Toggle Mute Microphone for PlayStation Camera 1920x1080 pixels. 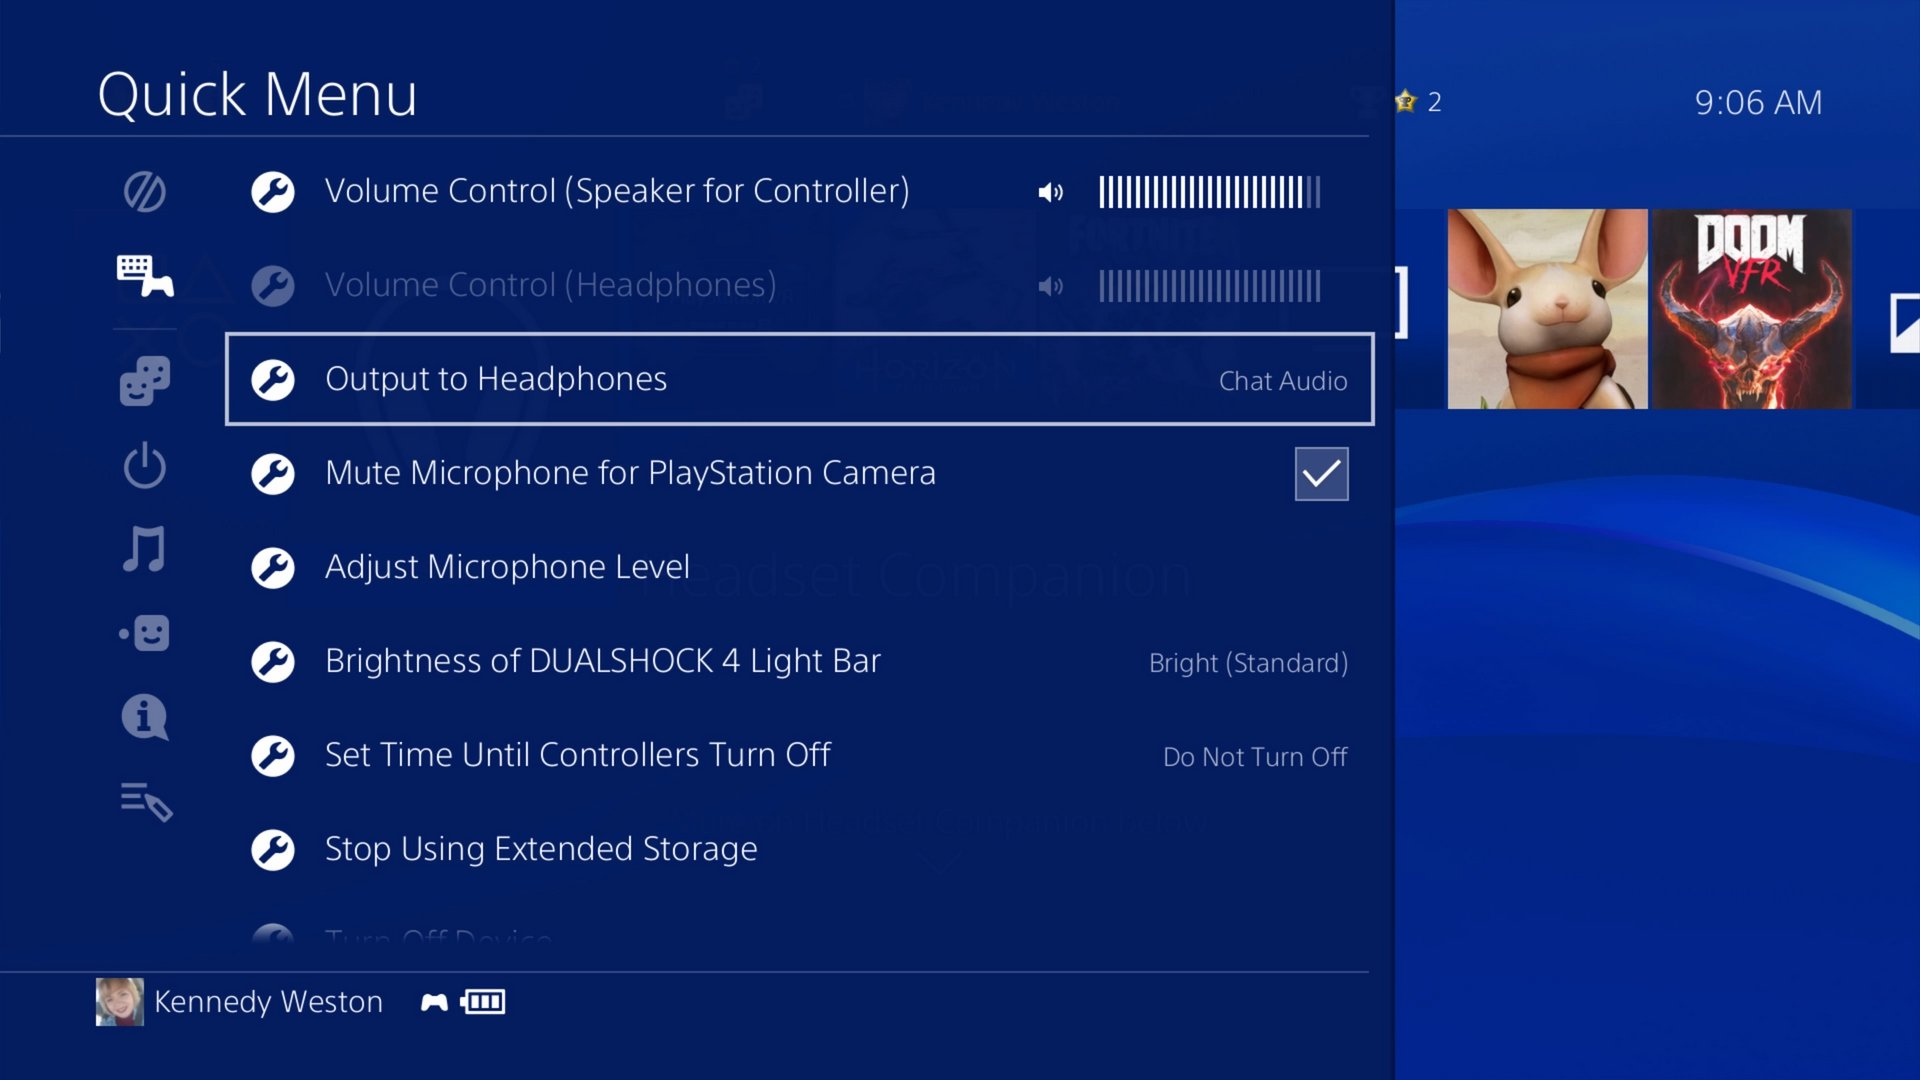(x=1319, y=473)
